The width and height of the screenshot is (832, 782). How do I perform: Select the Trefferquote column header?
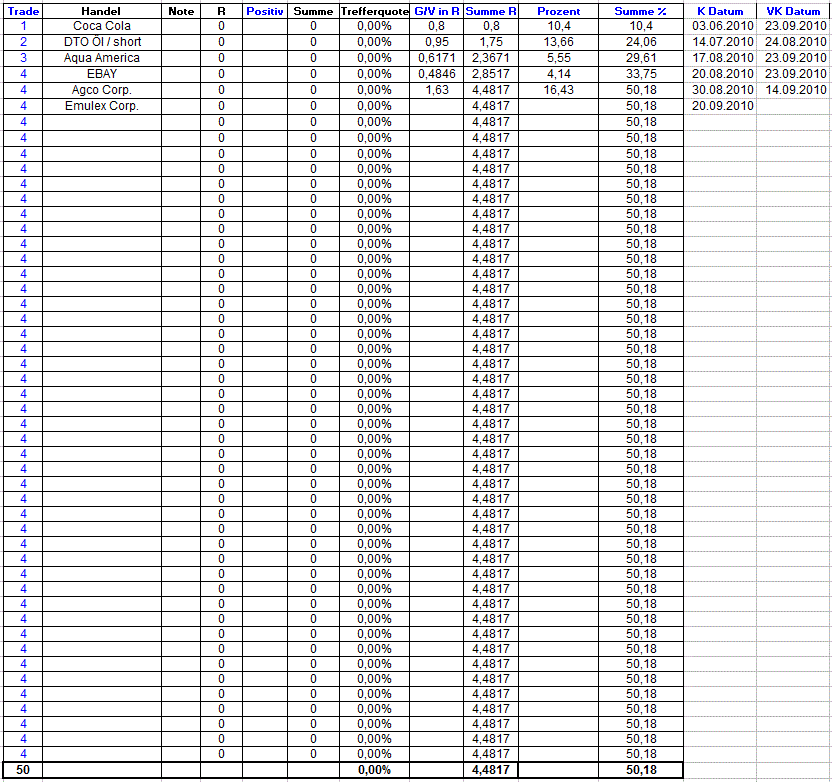(x=374, y=11)
